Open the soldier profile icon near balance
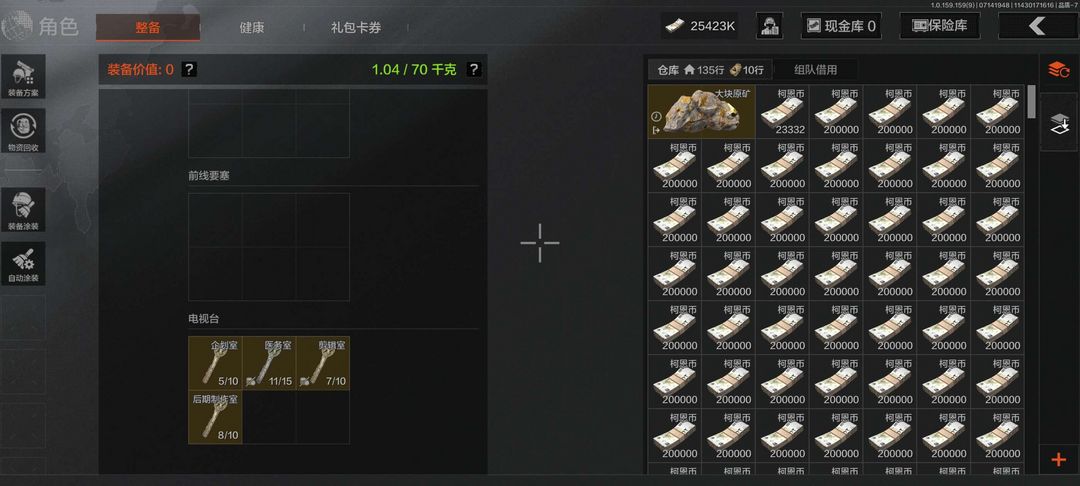Viewport: 1080px width, 486px height. click(x=769, y=26)
